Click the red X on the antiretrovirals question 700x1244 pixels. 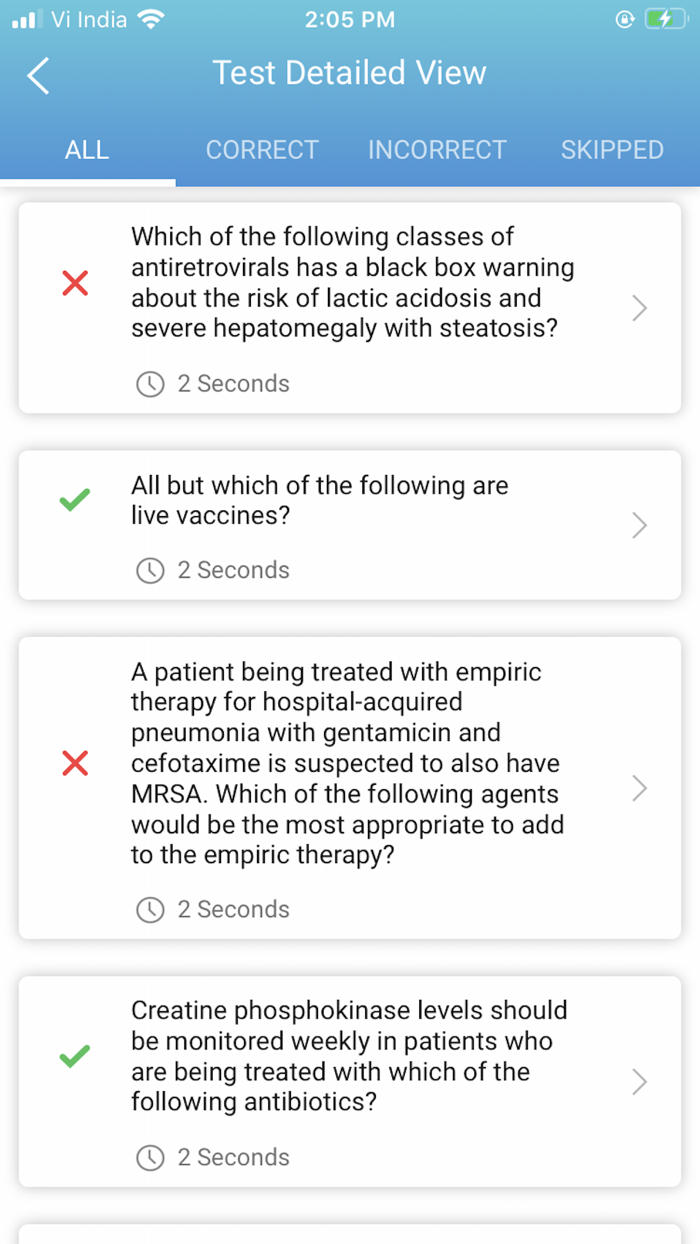pos(74,283)
